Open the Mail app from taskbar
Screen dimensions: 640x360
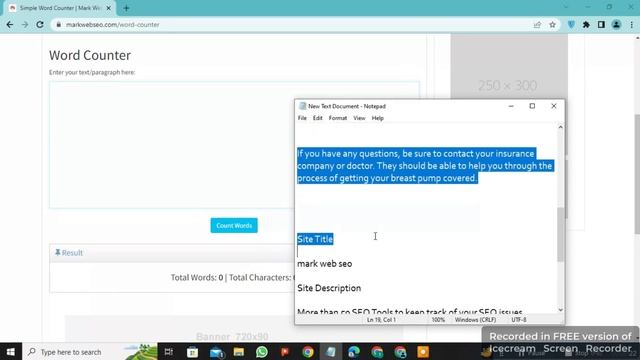(216, 352)
